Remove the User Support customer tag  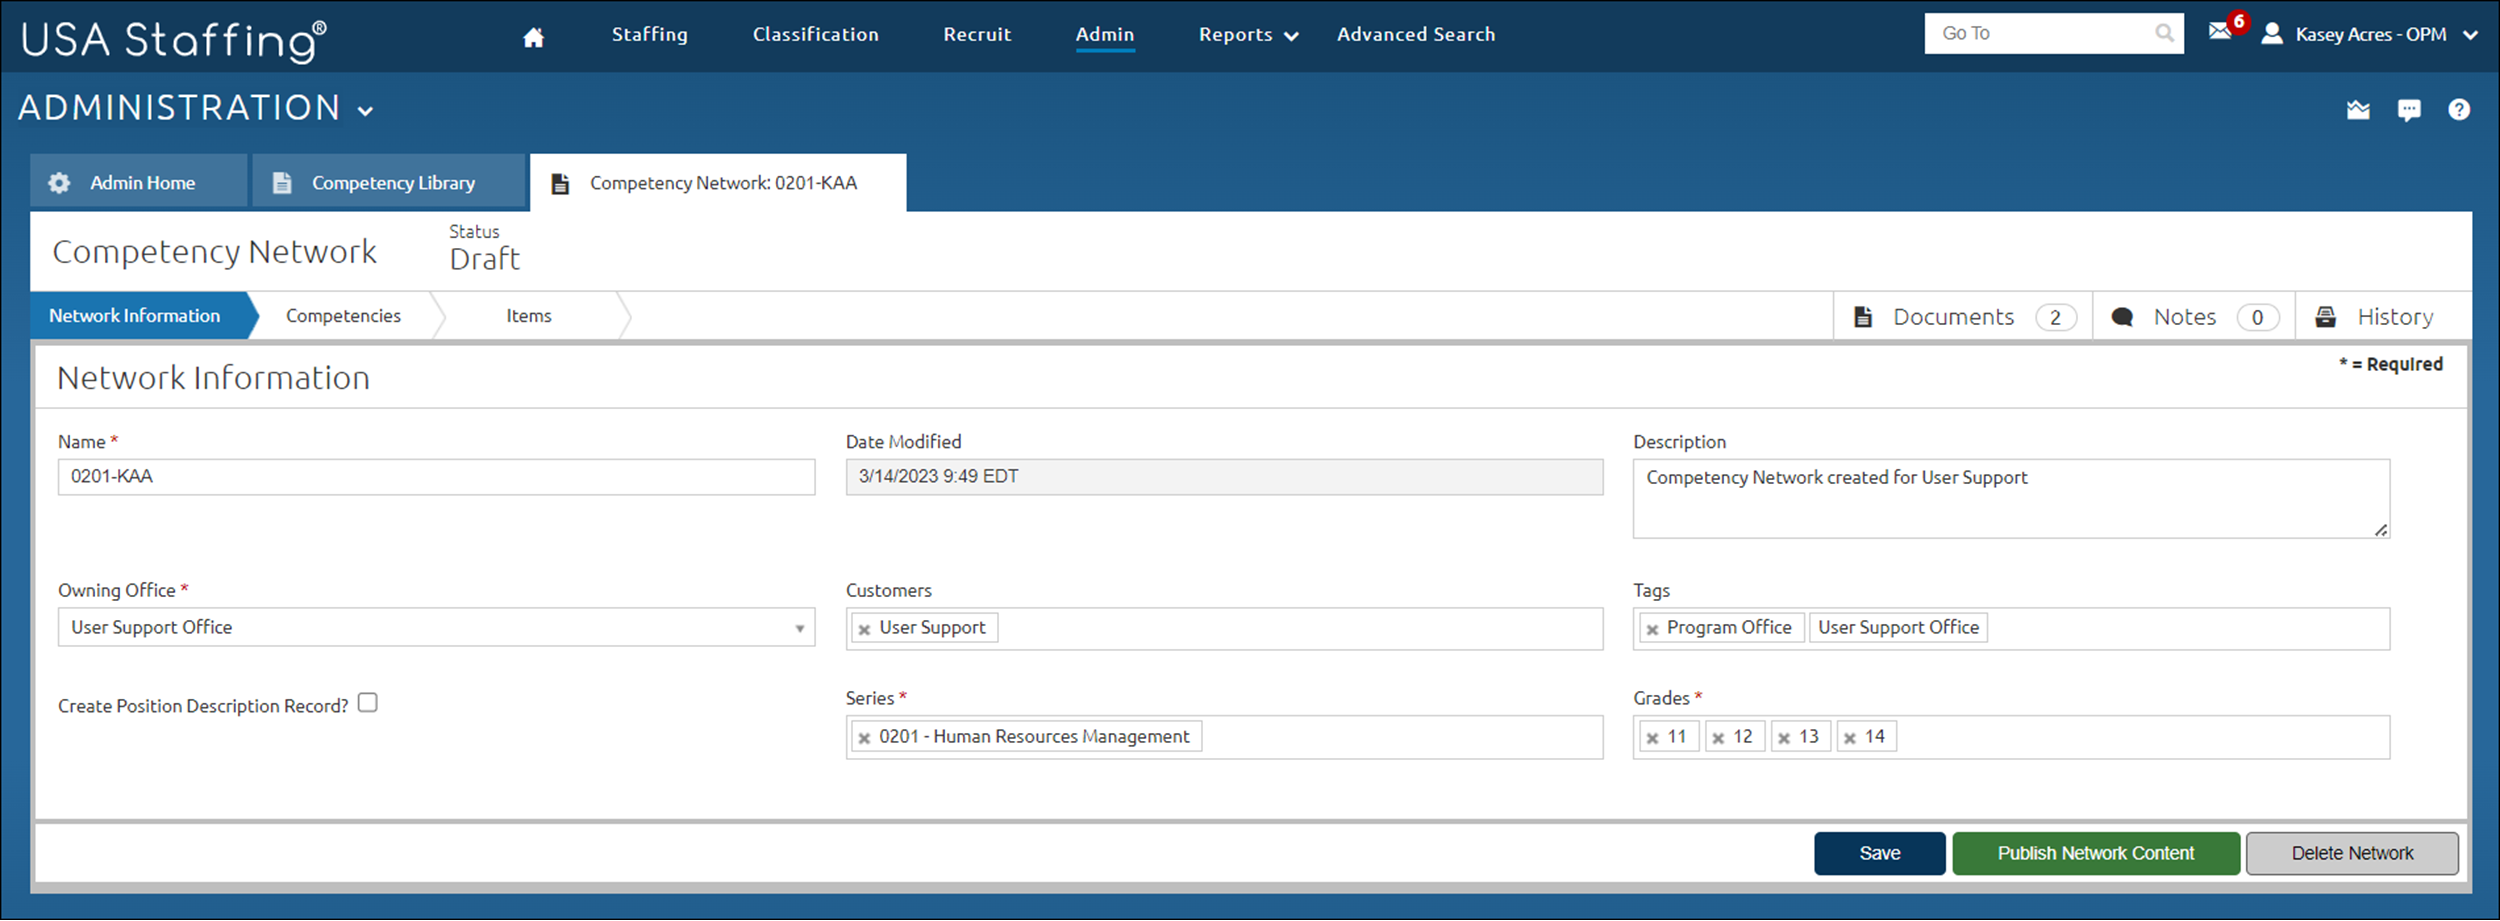[864, 630]
